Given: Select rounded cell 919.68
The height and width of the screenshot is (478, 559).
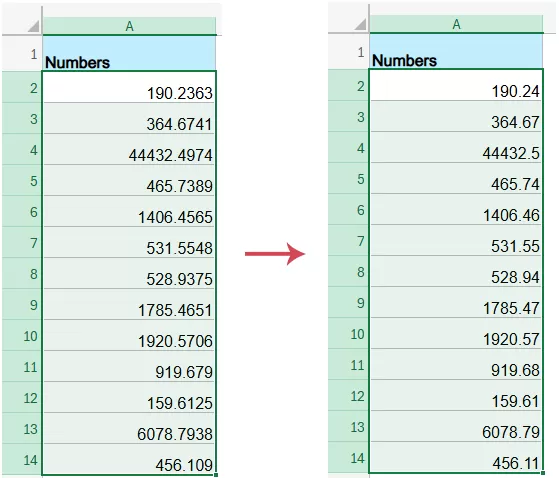Looking at the screenshot, I should [456, 364].
